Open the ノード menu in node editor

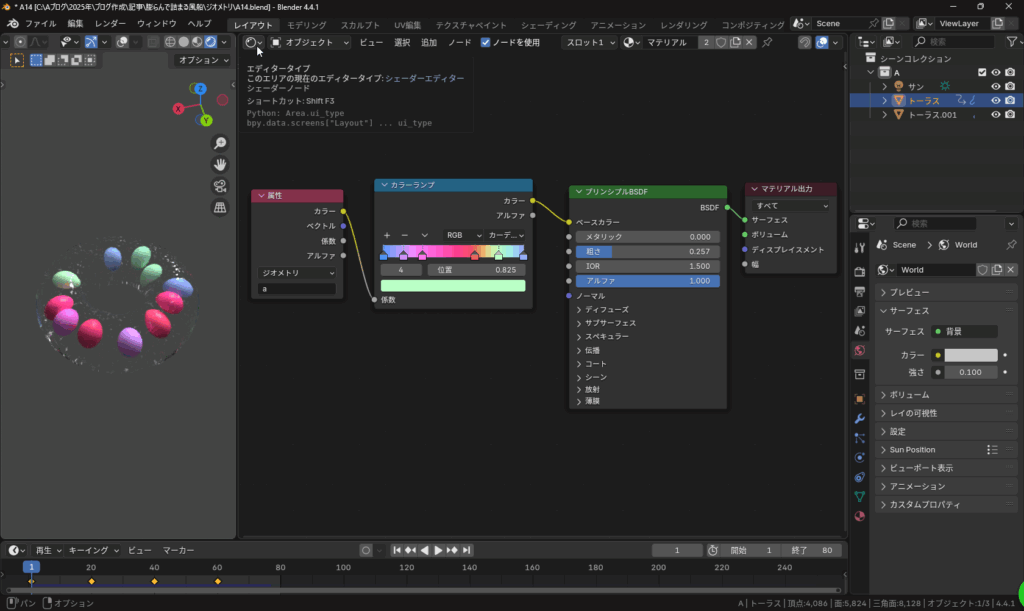tap(460, 42)
